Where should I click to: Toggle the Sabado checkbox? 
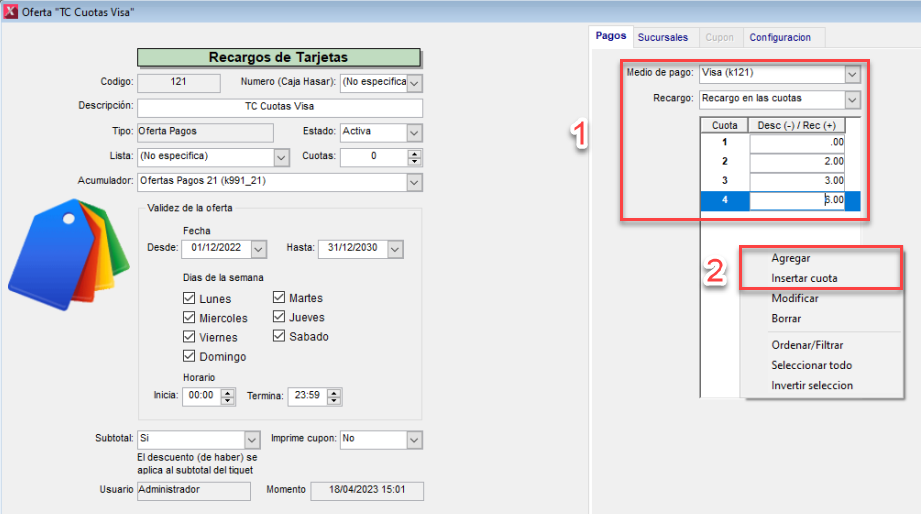[x=280, y=337]
